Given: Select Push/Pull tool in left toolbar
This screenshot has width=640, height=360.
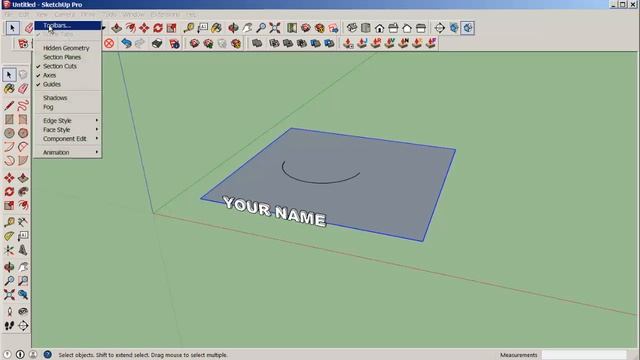Looking at the screenshot, I should (23, 178).
